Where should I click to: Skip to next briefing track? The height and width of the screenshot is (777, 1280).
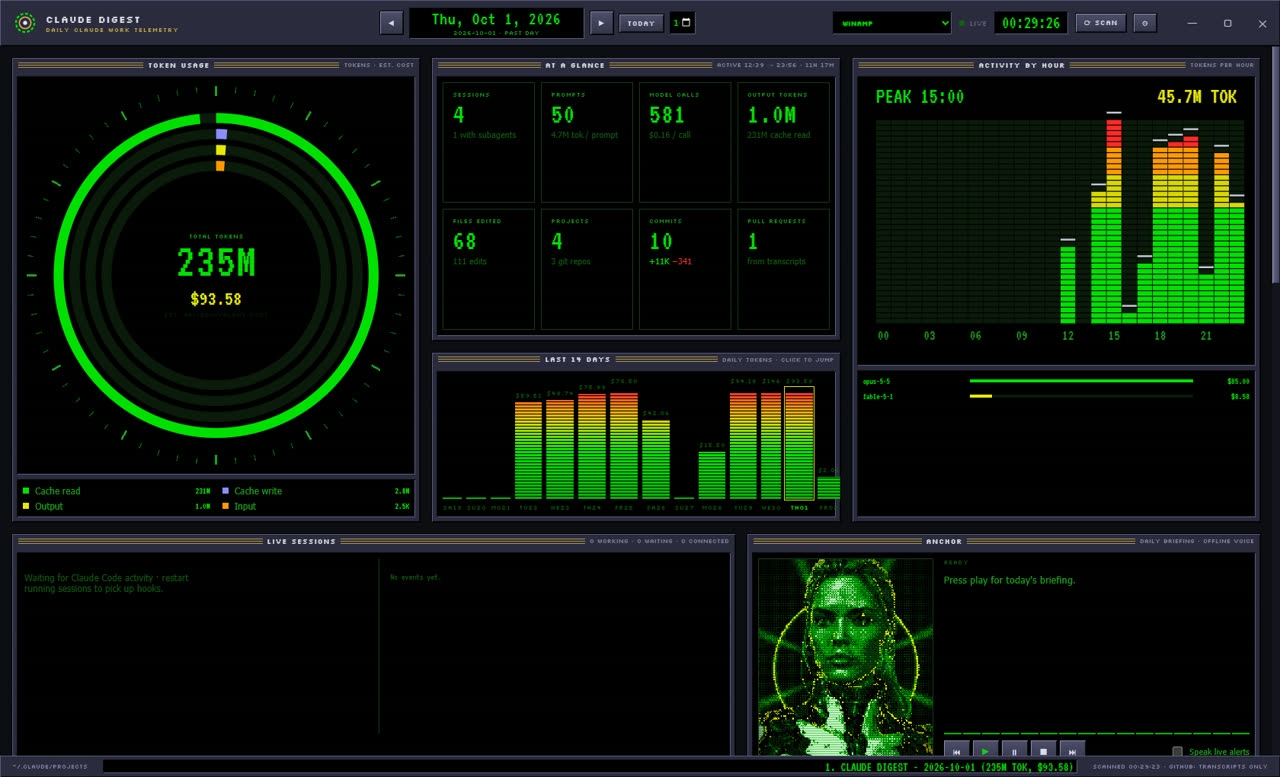pyautogui.click(x=1072, y=750)
